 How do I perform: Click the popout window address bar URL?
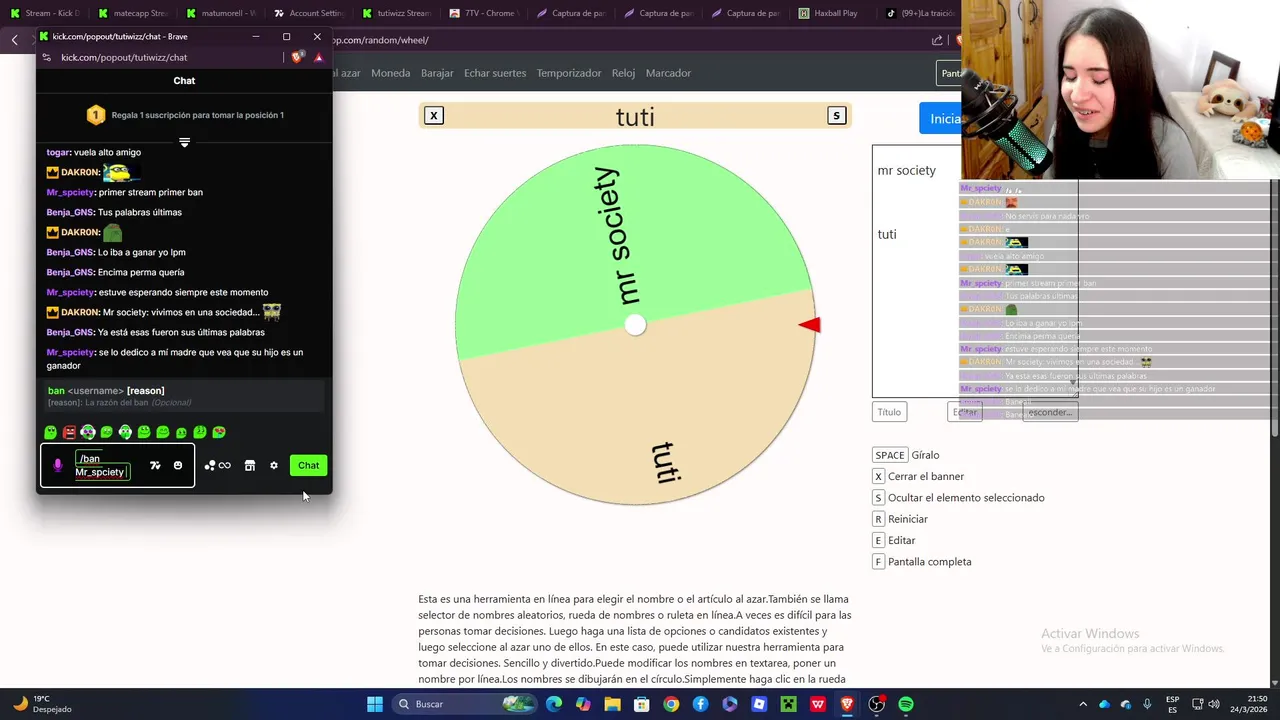tap(124, 57)
